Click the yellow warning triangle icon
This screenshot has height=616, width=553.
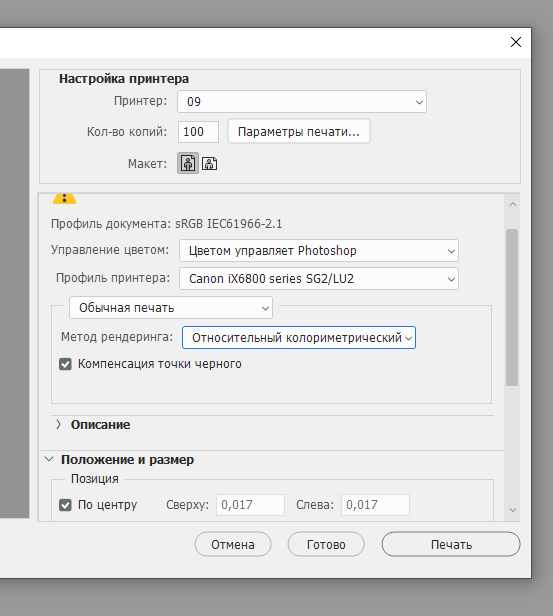64,198
